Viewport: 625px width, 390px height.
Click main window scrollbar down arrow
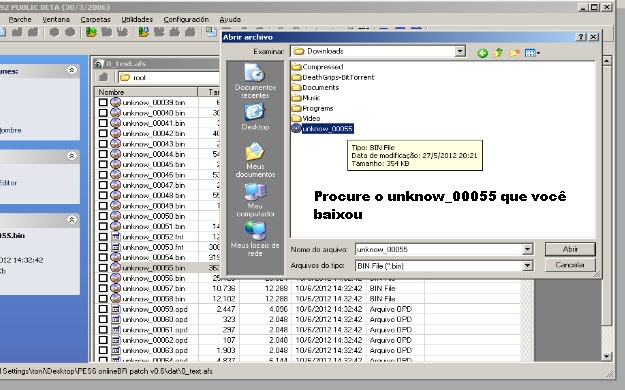click(607, 356)
